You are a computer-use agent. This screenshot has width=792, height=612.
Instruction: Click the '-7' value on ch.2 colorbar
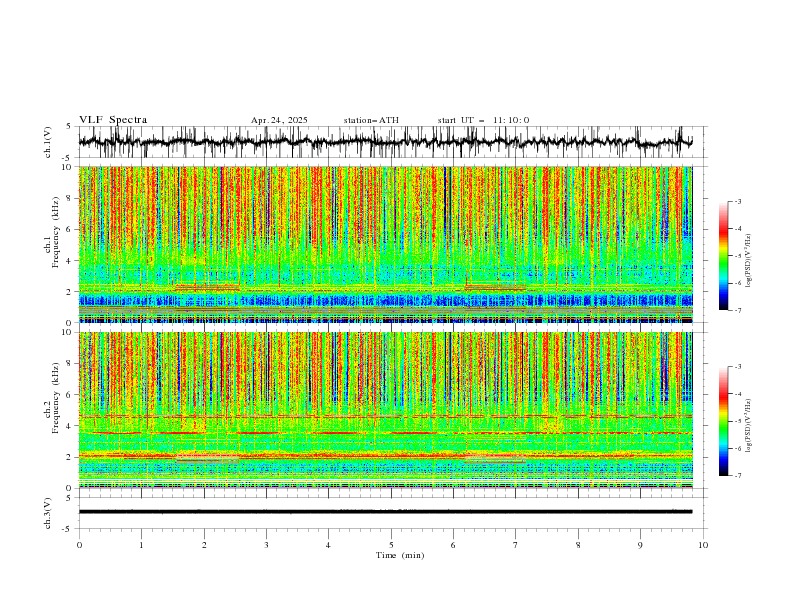point(738,476)
